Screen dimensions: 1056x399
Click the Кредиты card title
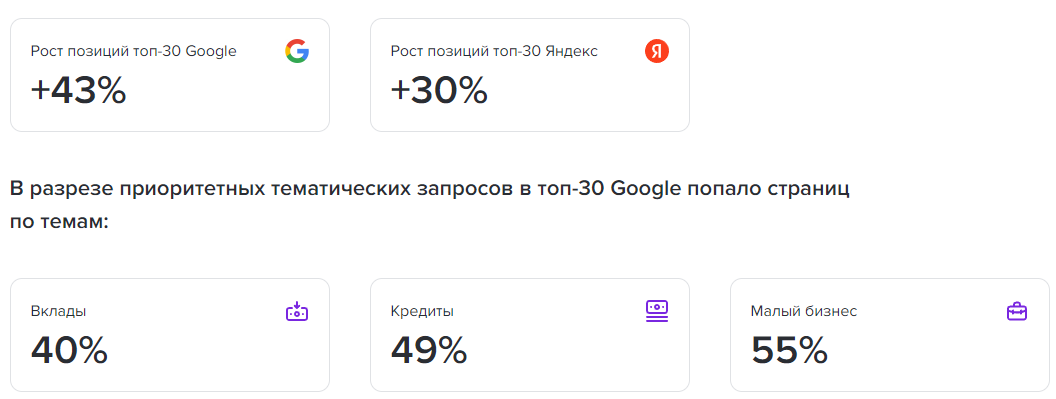pyautogui.click(x=422, y=311)
